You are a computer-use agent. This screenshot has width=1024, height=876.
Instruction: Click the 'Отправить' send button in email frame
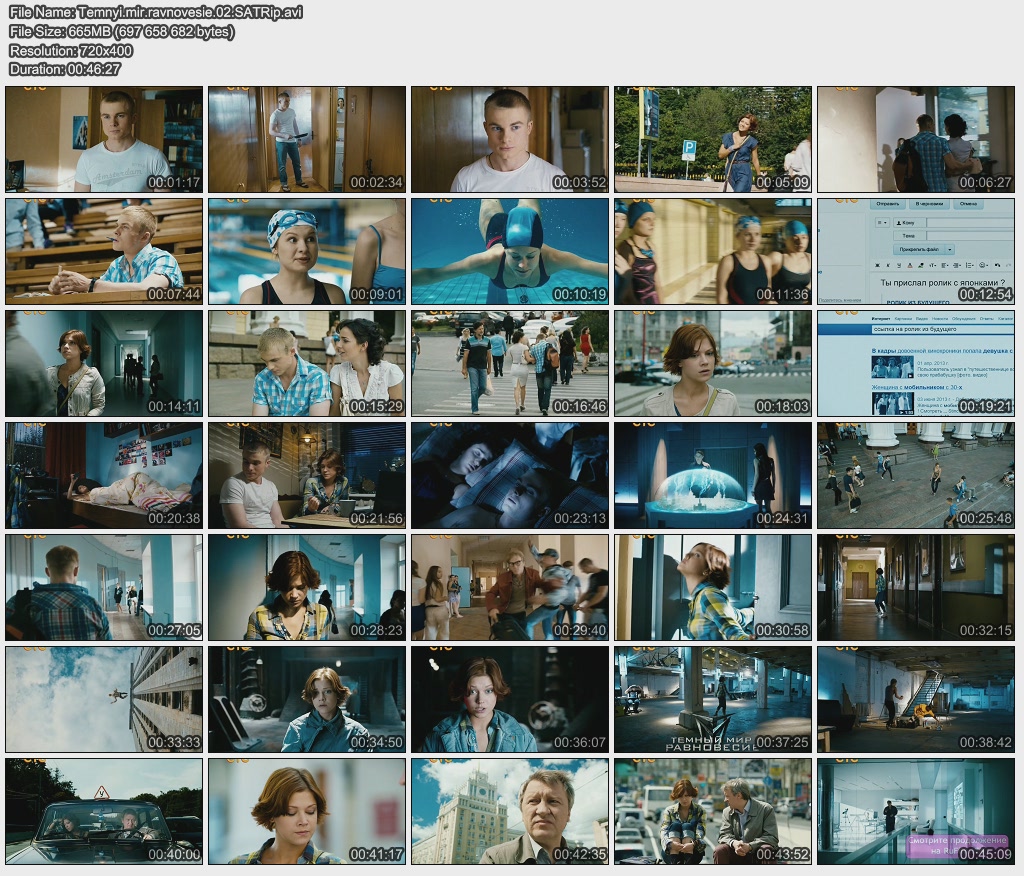[x=888, y=204]
